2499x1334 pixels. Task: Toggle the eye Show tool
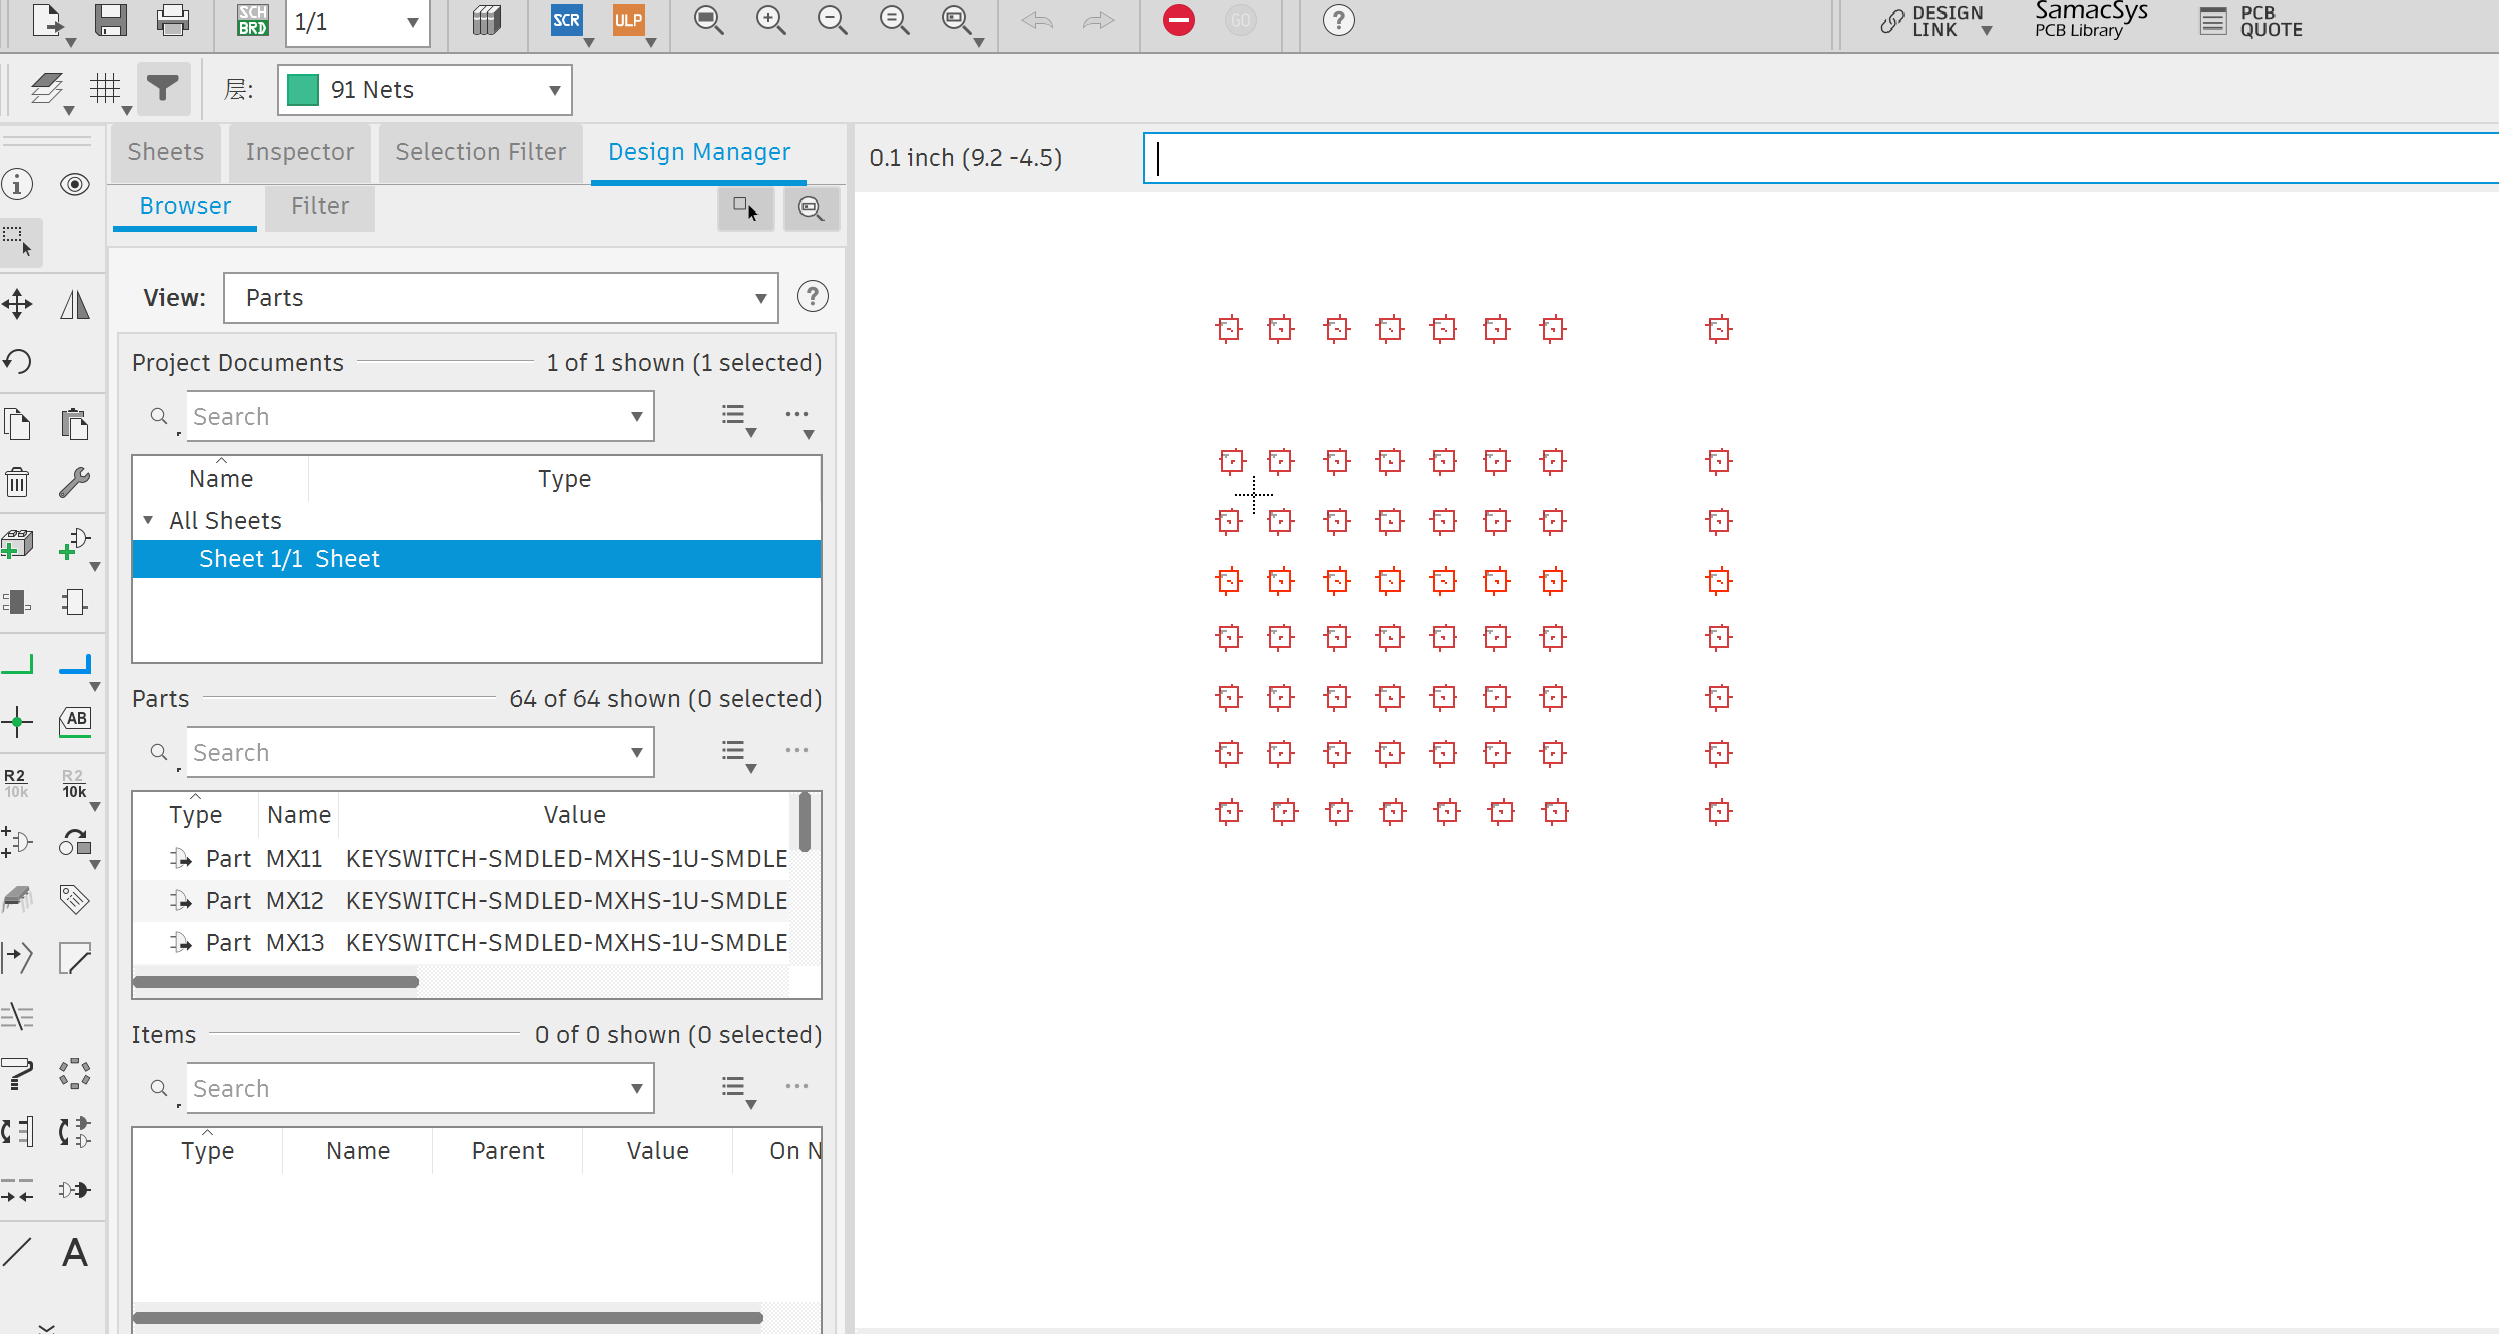click(x=75, y=184)
